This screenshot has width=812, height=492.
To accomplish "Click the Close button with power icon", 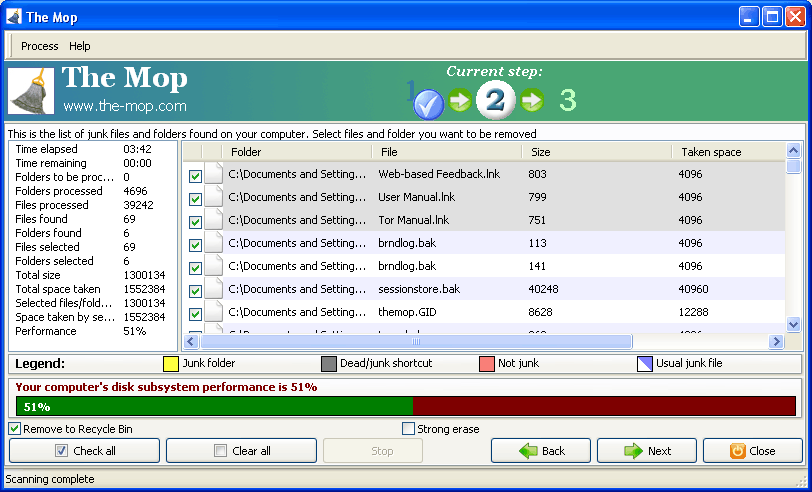I will (752, 451).
